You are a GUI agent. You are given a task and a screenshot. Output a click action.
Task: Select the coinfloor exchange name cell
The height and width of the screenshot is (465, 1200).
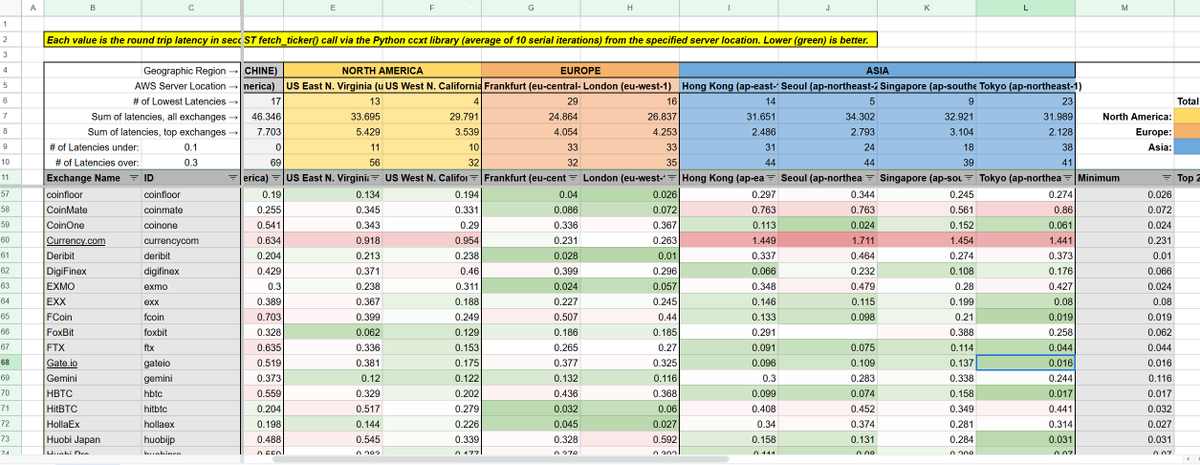coord(92,193)
